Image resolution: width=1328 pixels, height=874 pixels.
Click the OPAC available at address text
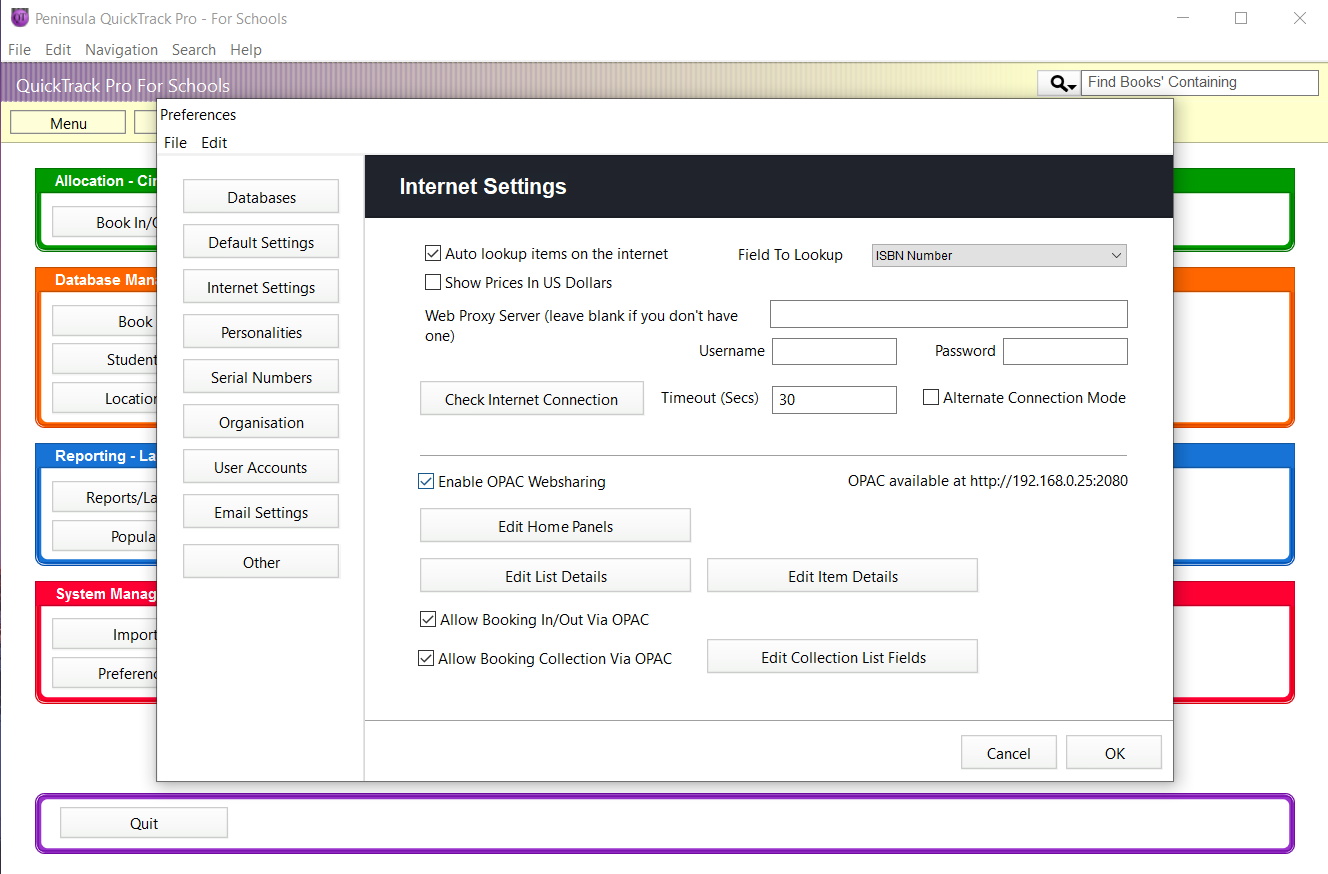tap(988, 481)
